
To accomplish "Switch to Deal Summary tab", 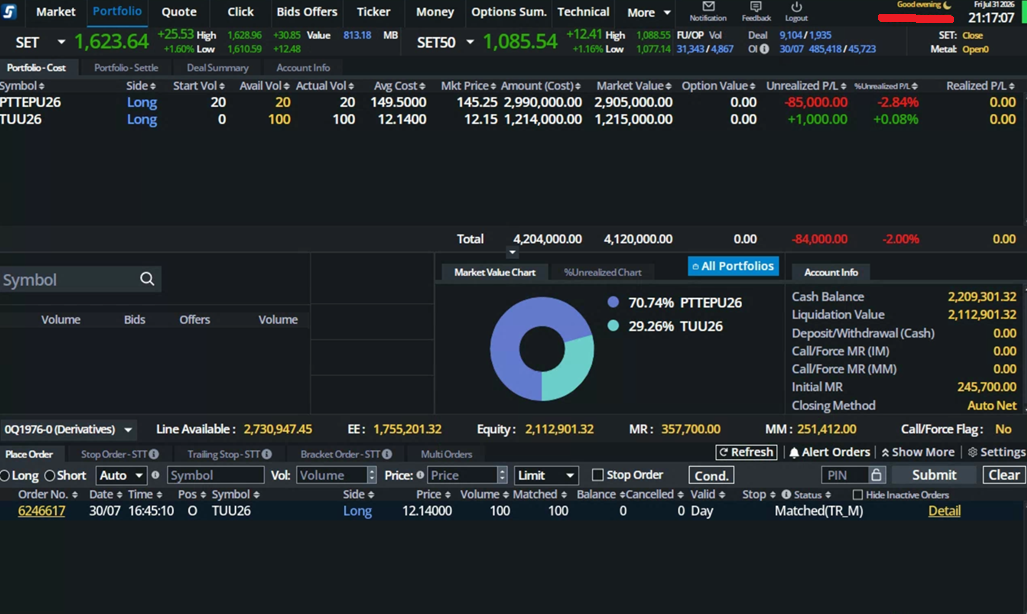I will click(217, 67).
